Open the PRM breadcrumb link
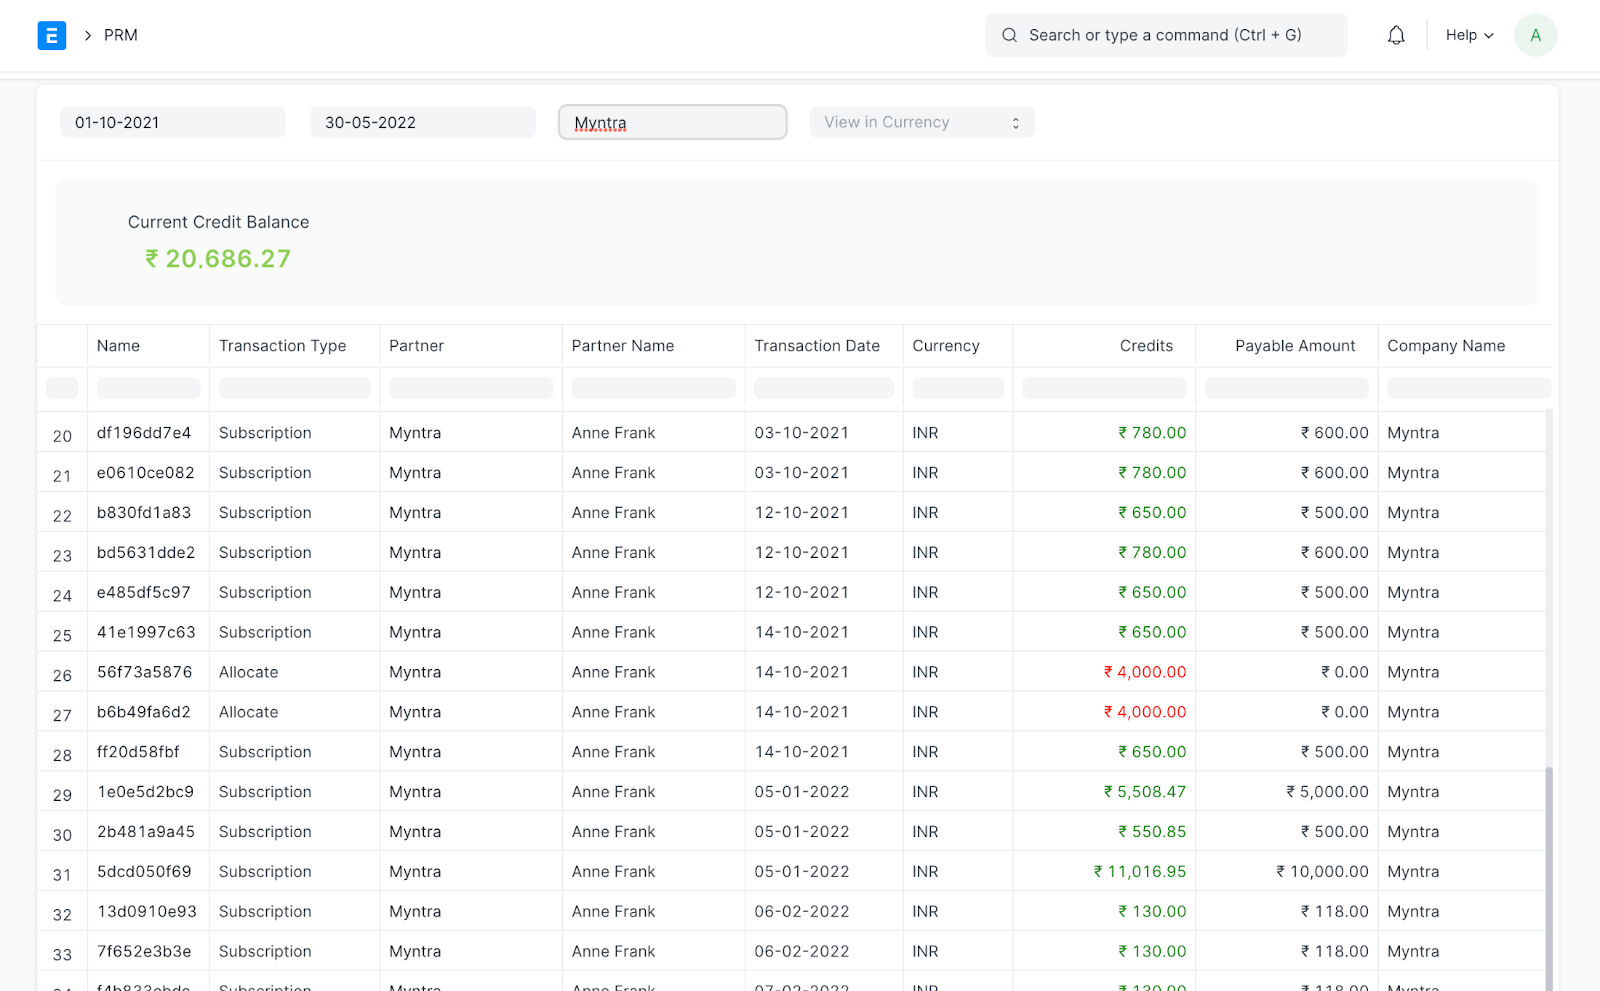This screenshot has width=1600, height=991. click(x=121, y=36)
